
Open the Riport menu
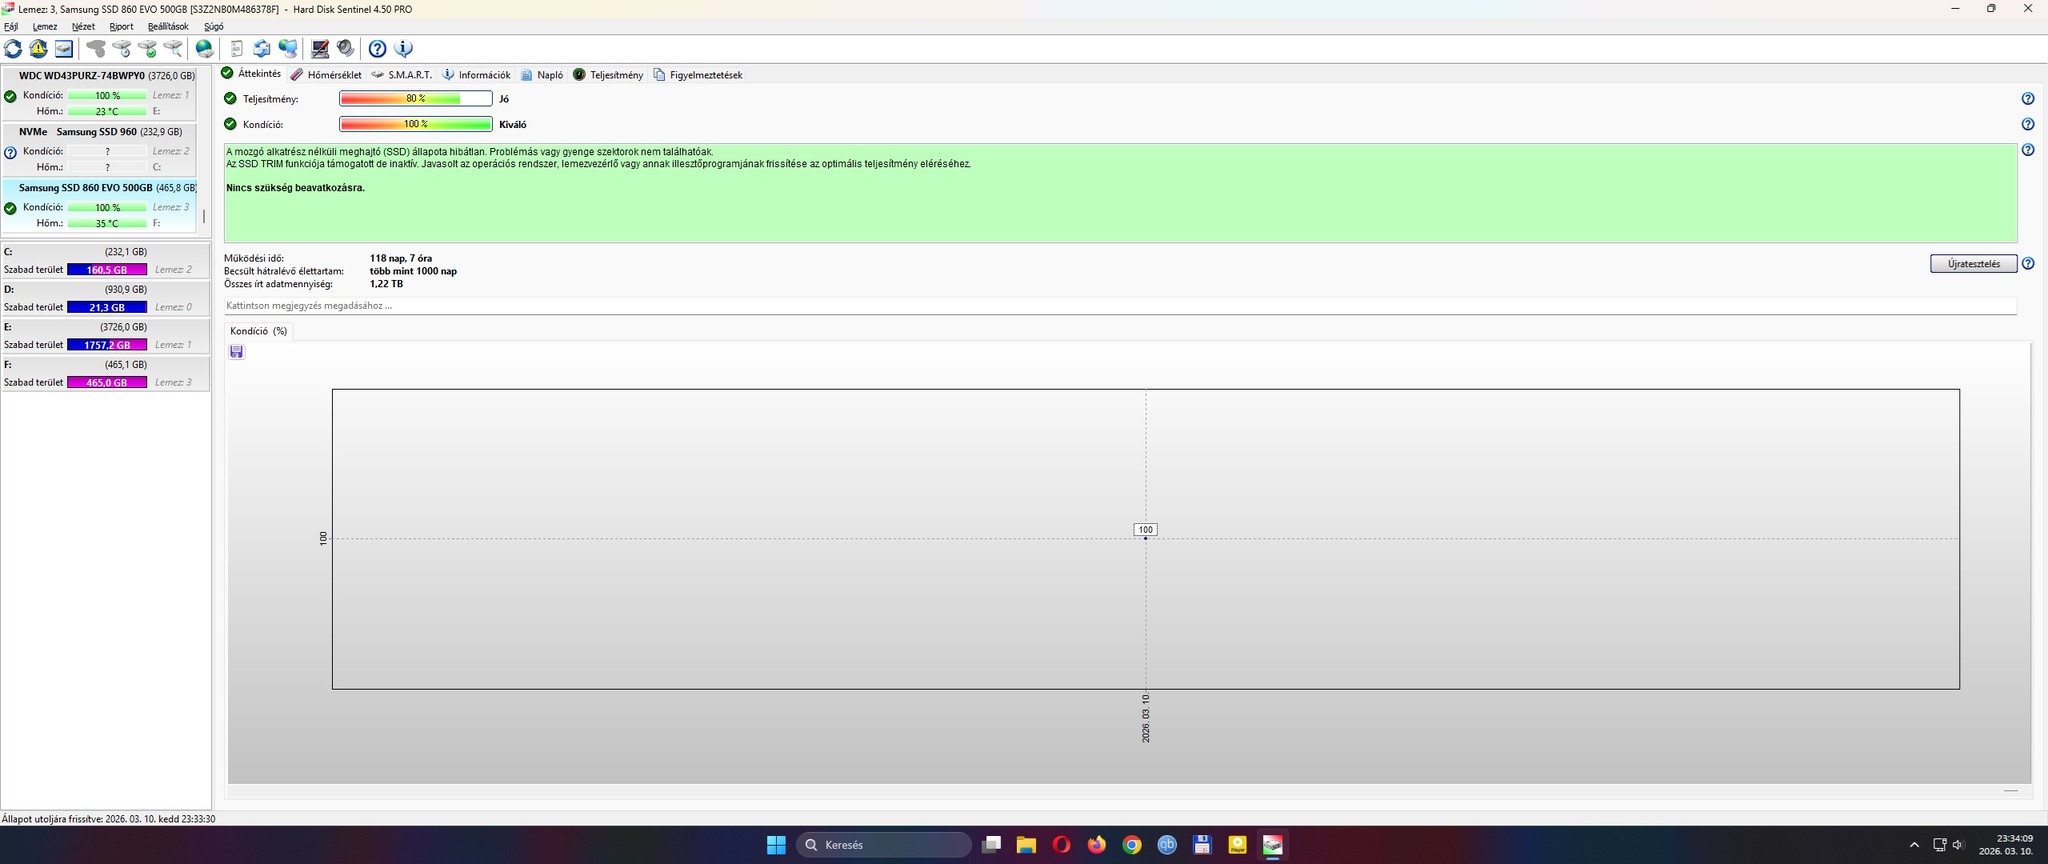(121, 27)
